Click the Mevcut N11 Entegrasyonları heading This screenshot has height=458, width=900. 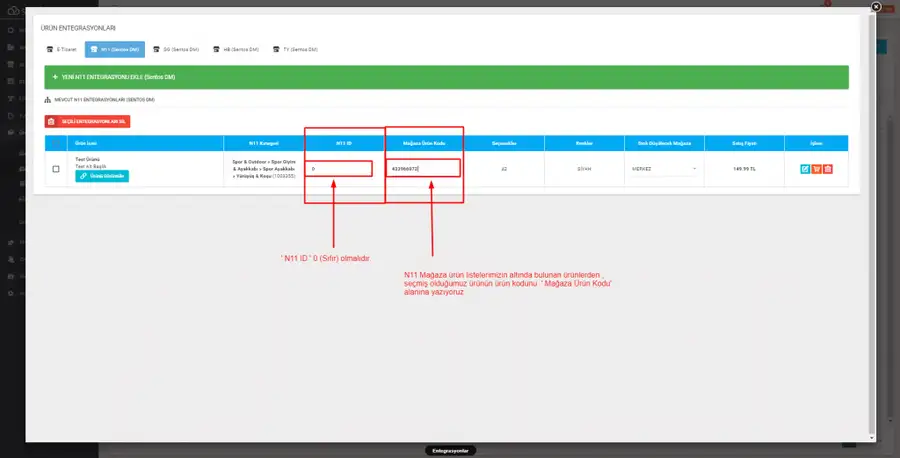[104, 100]
